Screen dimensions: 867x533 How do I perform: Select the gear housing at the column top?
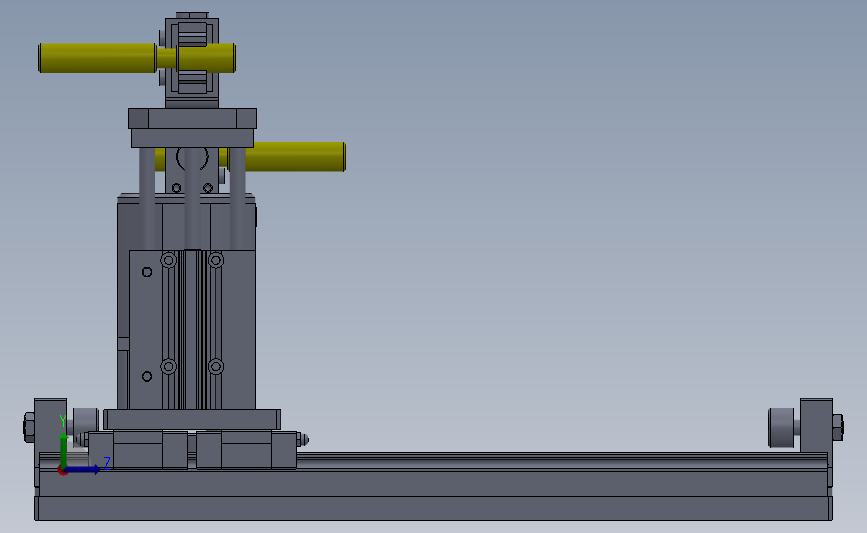tap(192, 62)
